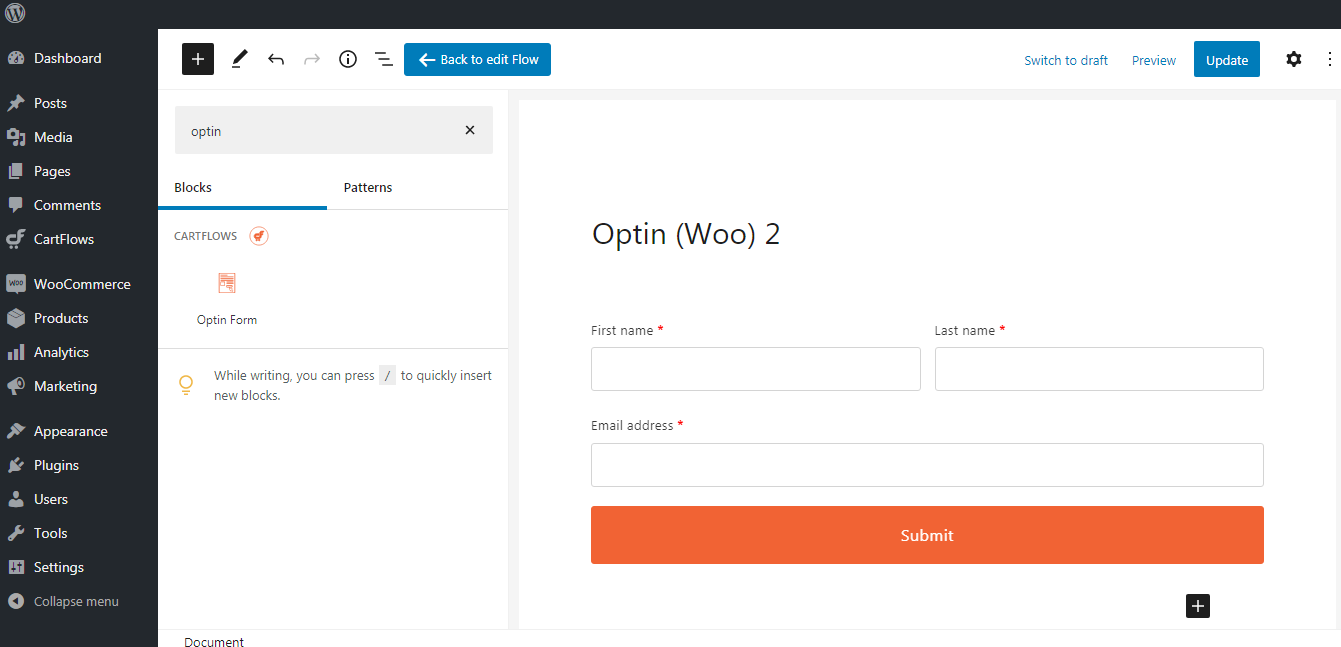The image size is (1341, 647).
Task: Insert the Optin Form block
Action: click(227, 298)
